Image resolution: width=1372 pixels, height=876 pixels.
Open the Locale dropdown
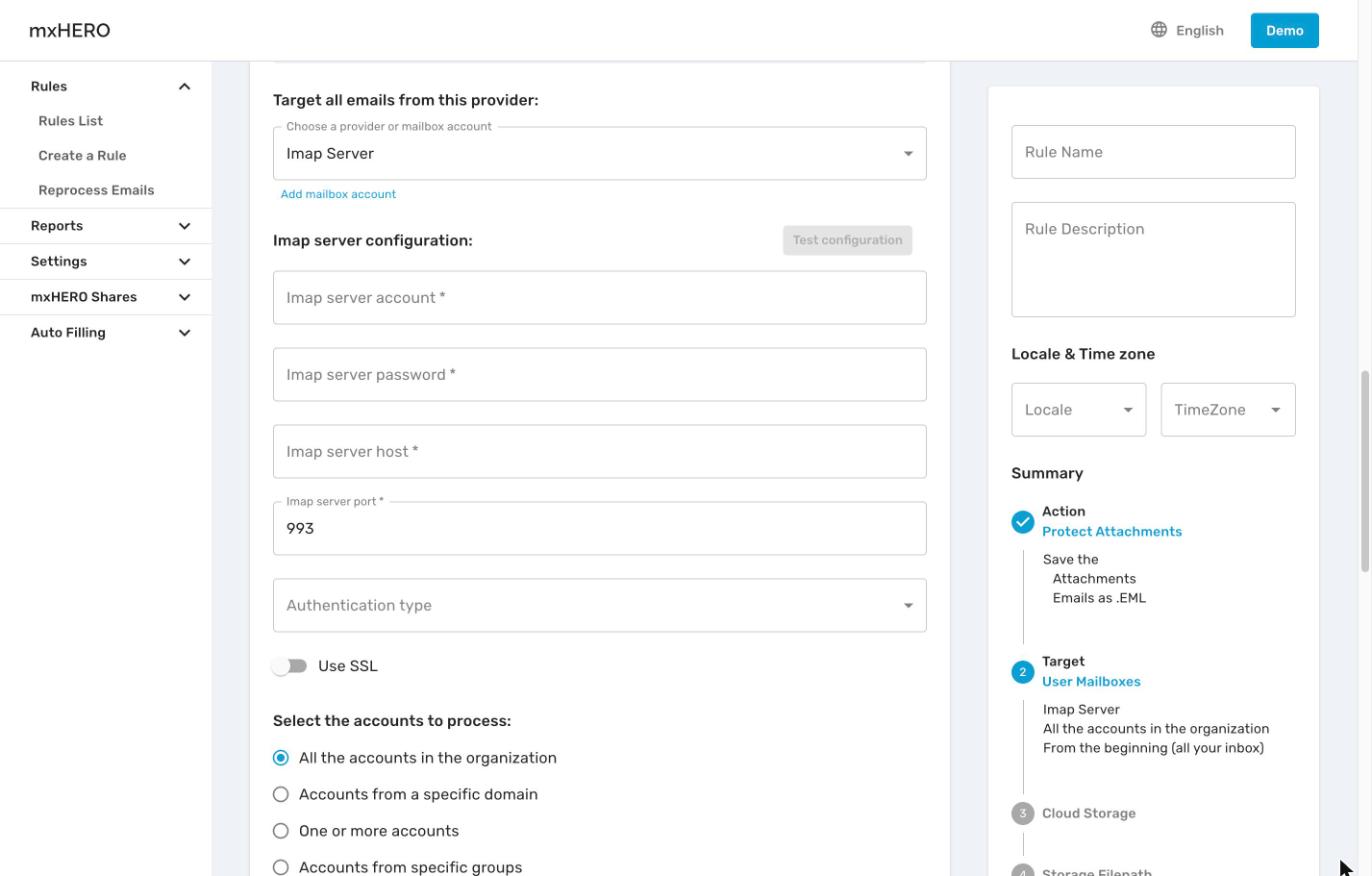pyautogui.click(x=1079, y=410)
